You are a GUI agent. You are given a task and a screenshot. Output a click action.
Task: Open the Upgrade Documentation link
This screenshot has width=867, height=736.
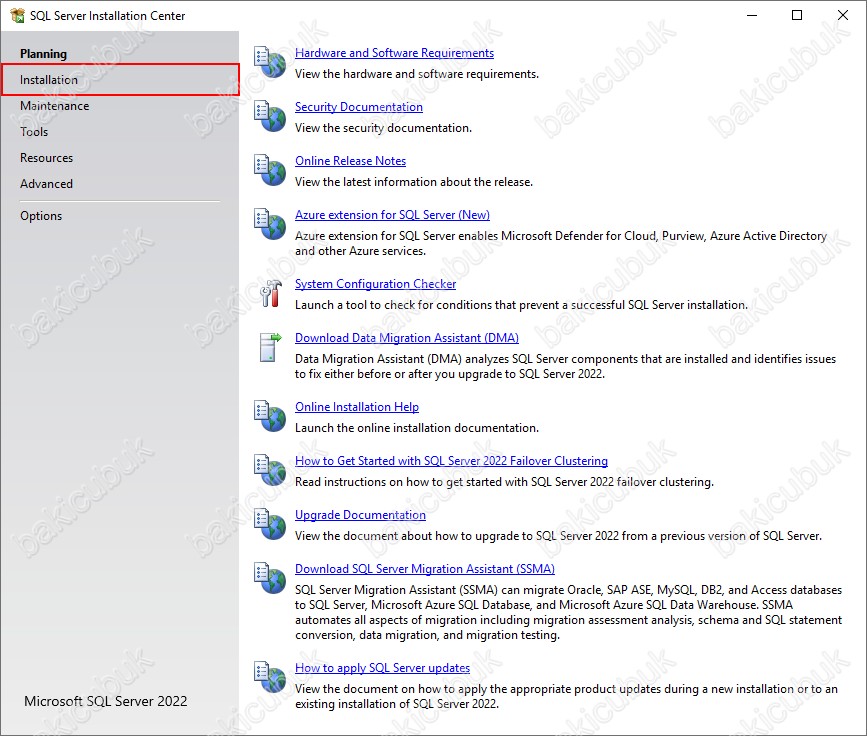pos(361,515)
